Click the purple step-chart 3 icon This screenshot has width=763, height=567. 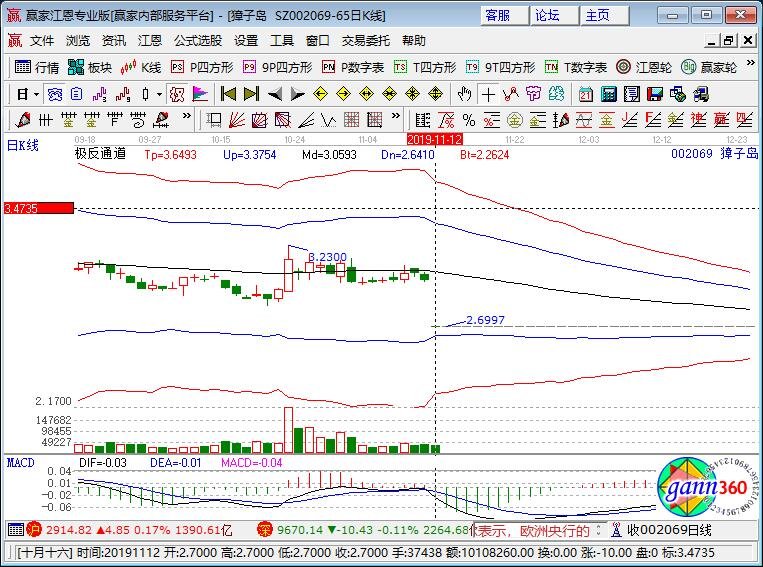point(99,94)
